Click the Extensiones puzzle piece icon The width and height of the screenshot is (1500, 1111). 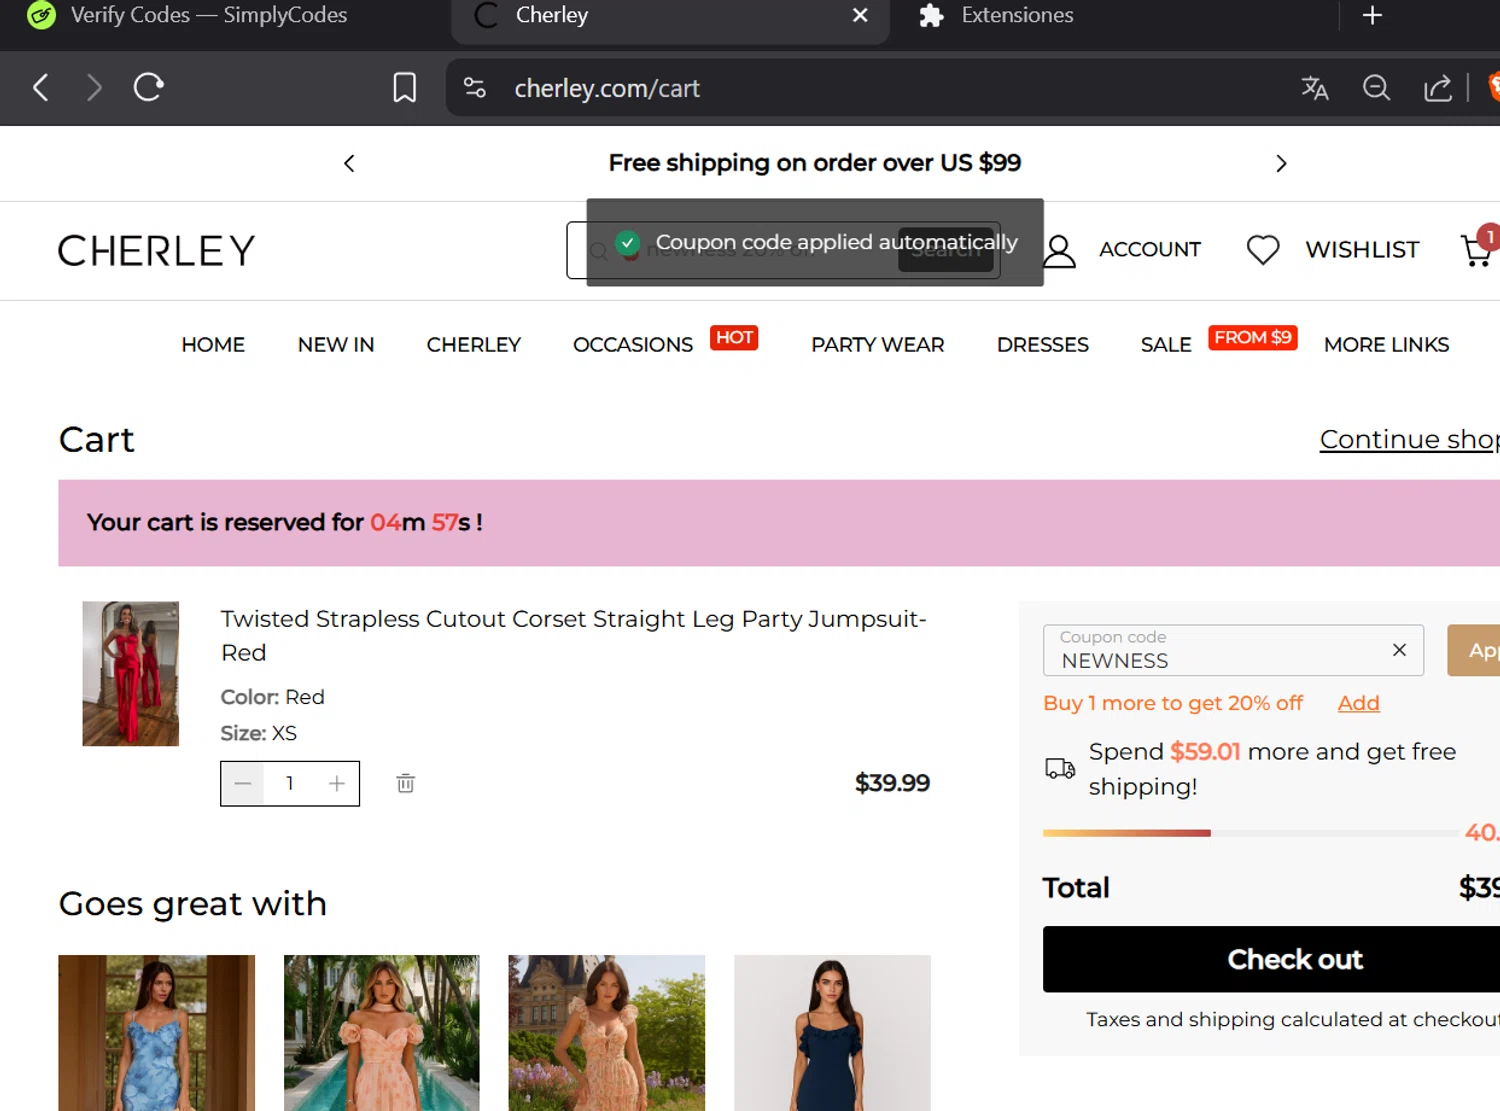[931, 15]
